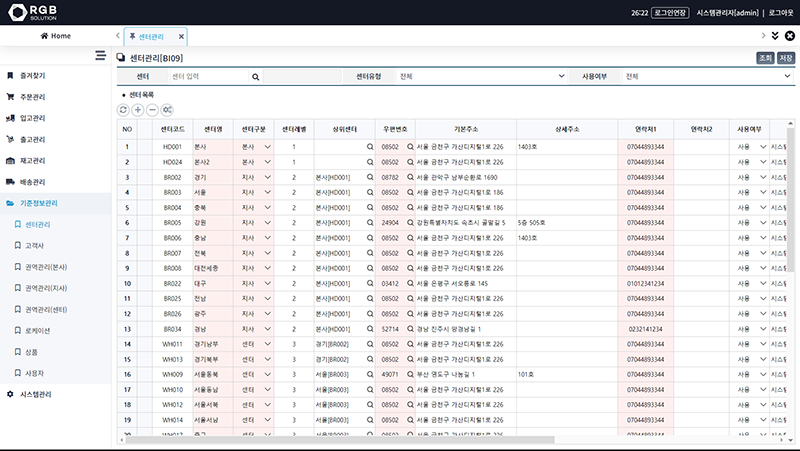
Task: Select 고객사 submenu item
Action: point(35,246)
